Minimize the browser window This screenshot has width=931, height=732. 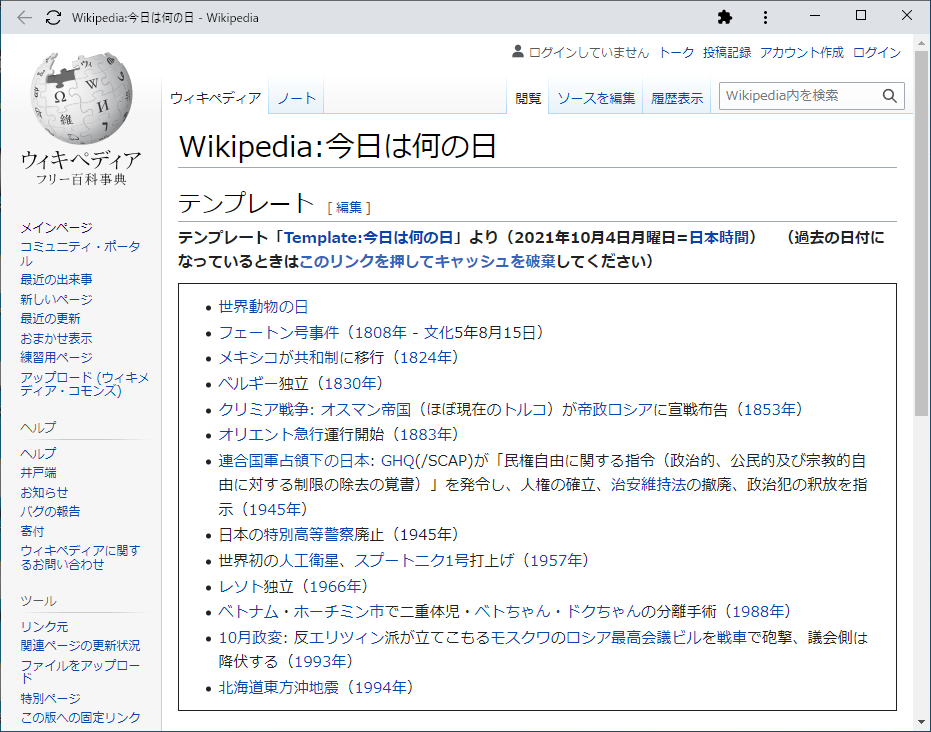click(815, 16)
